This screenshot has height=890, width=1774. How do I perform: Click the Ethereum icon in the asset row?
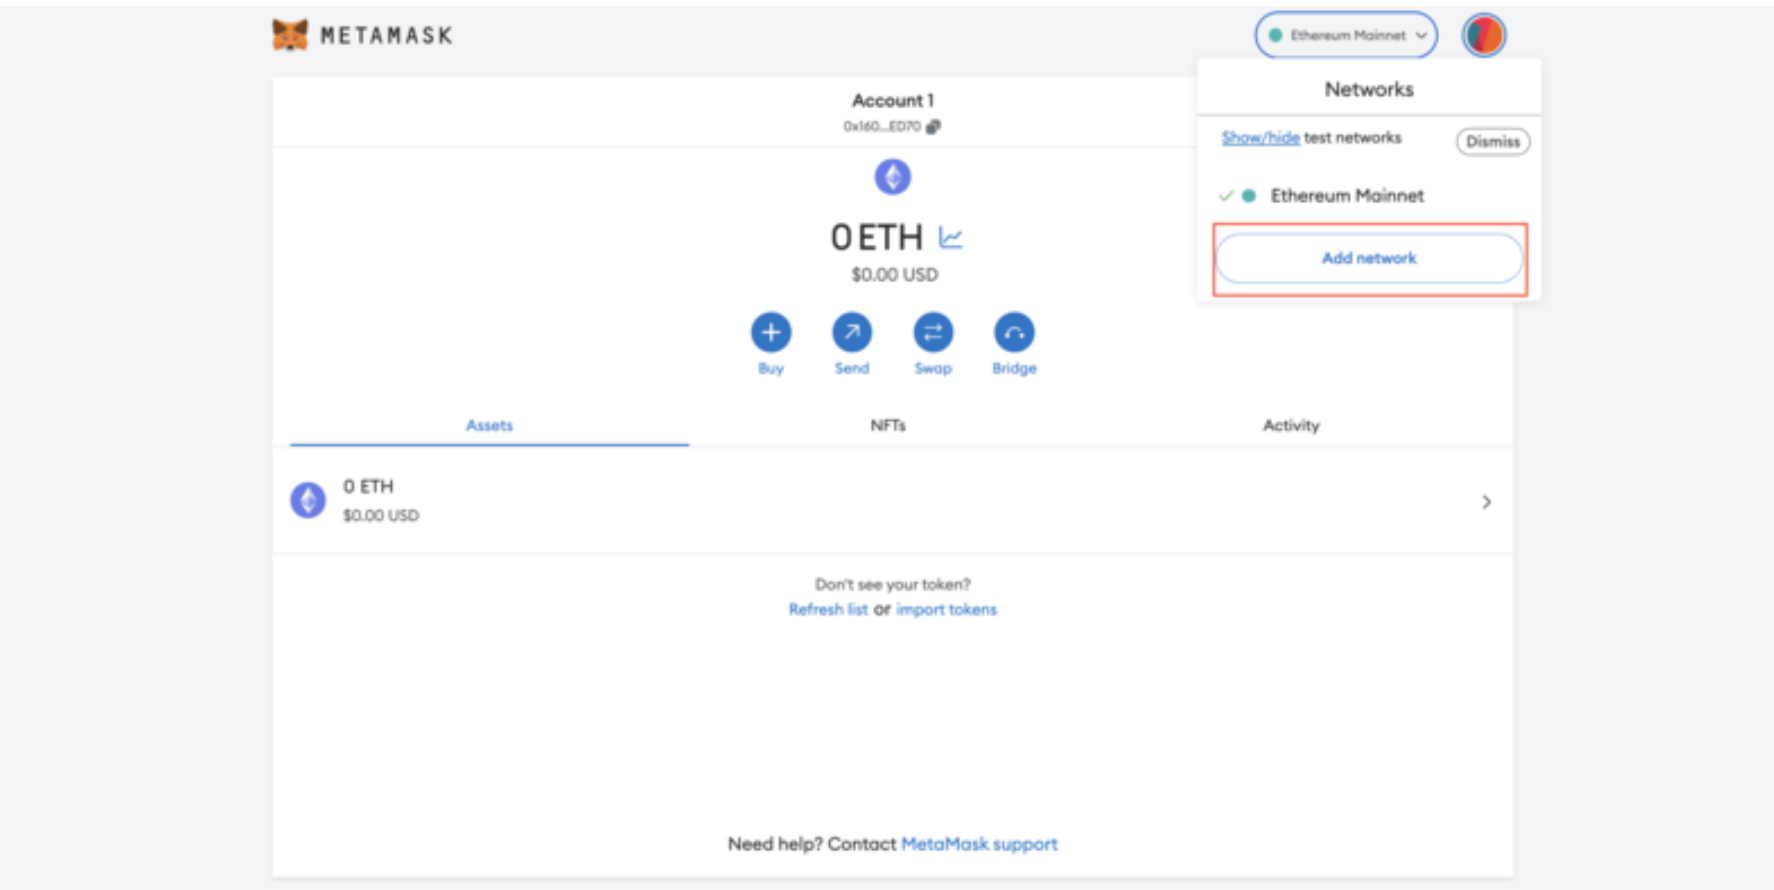click(308, 500)
